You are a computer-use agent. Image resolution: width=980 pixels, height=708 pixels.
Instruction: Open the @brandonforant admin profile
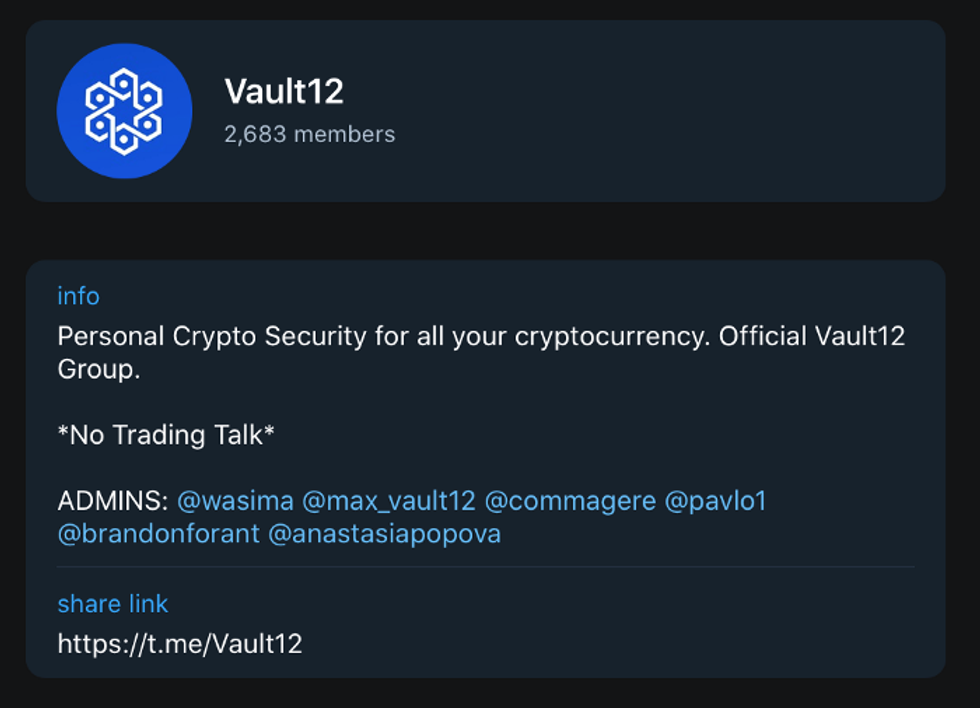(158, 534)
